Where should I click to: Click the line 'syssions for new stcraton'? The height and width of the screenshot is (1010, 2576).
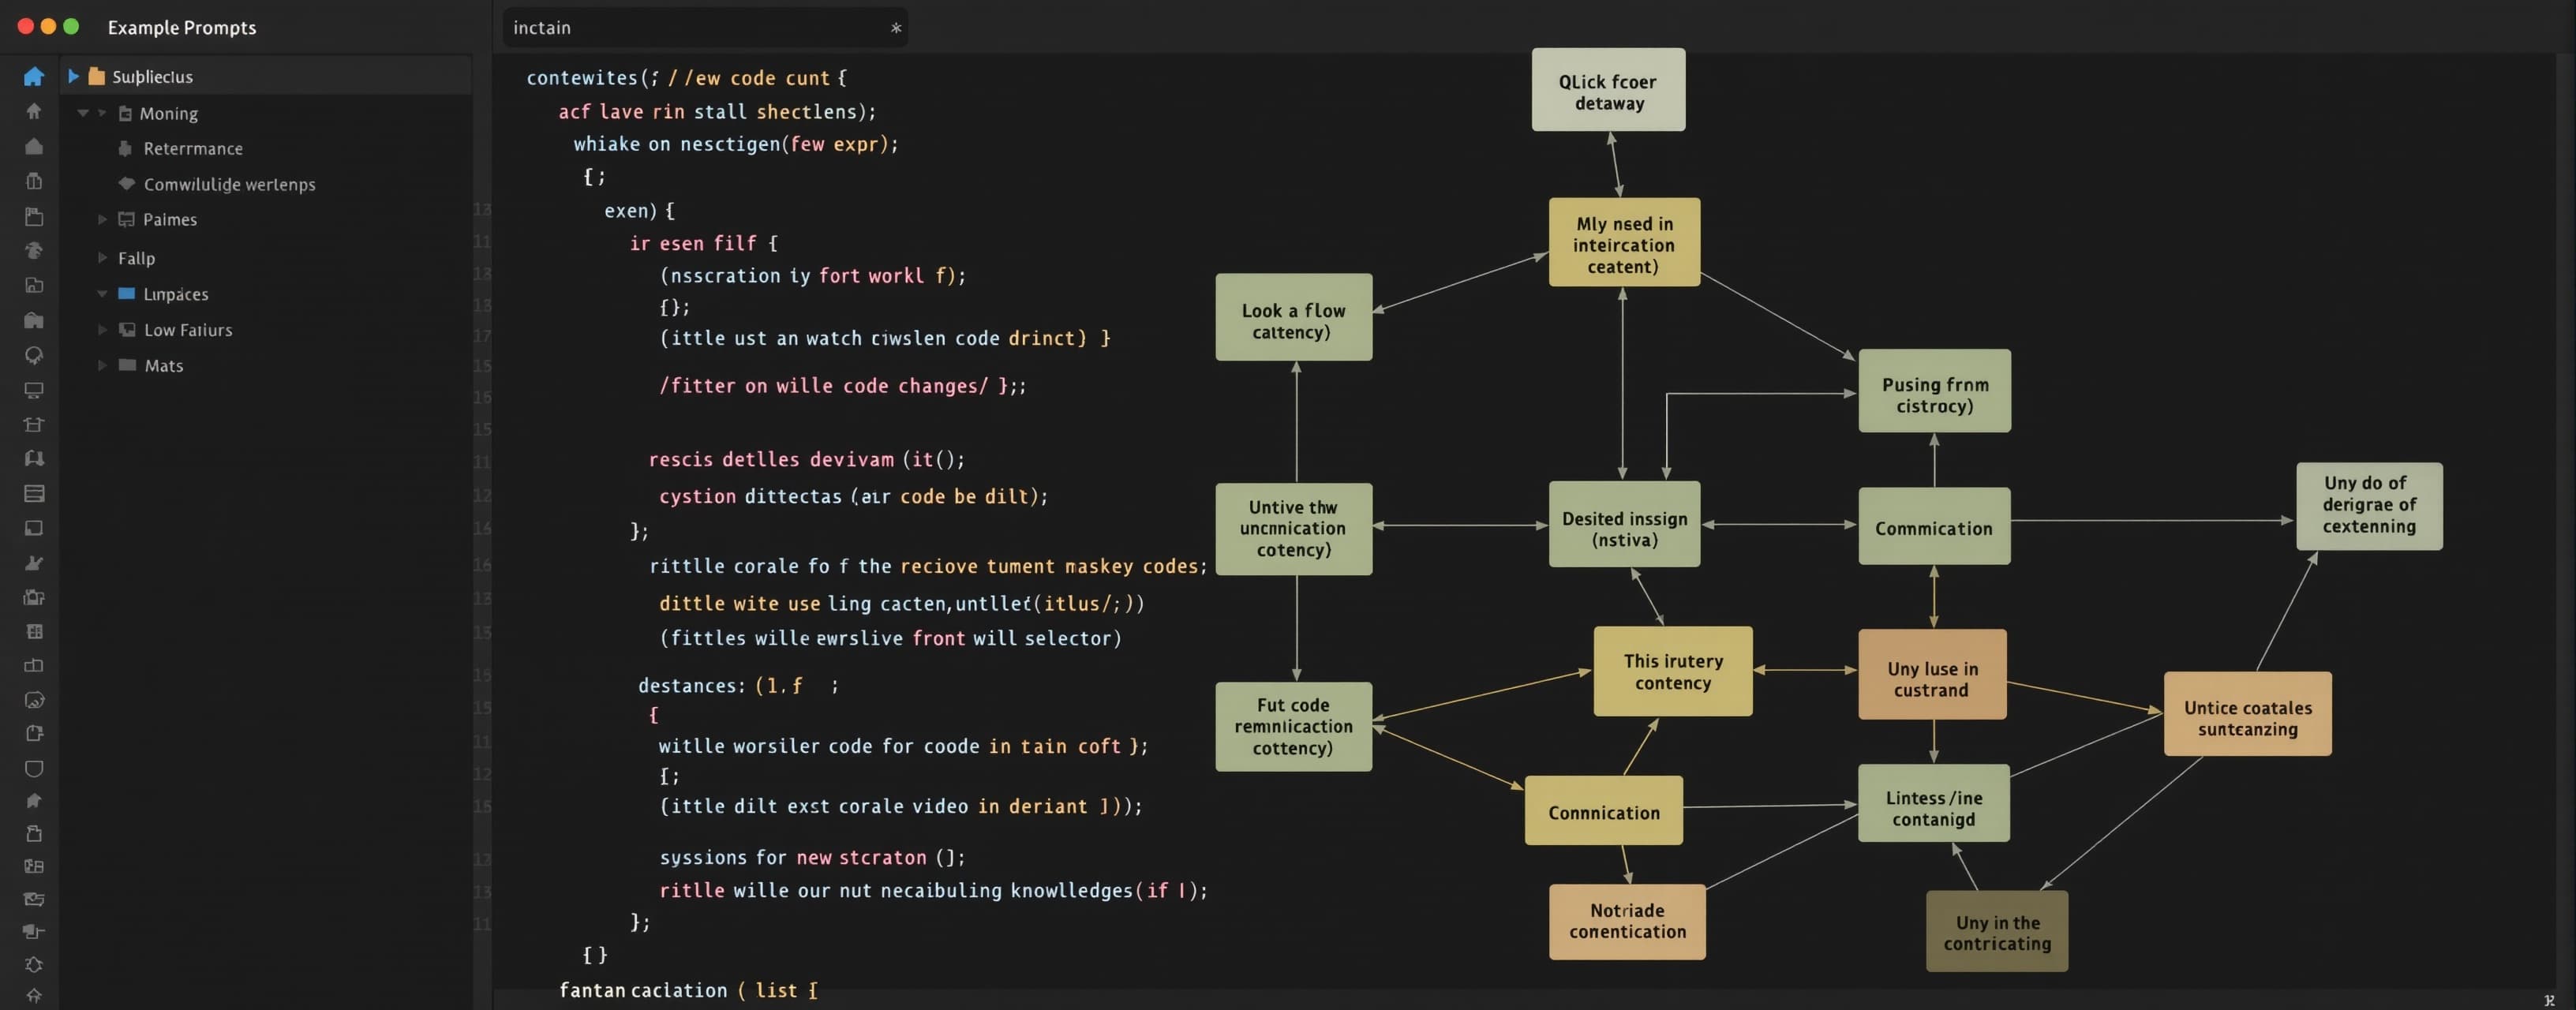(x=812, y=857)
